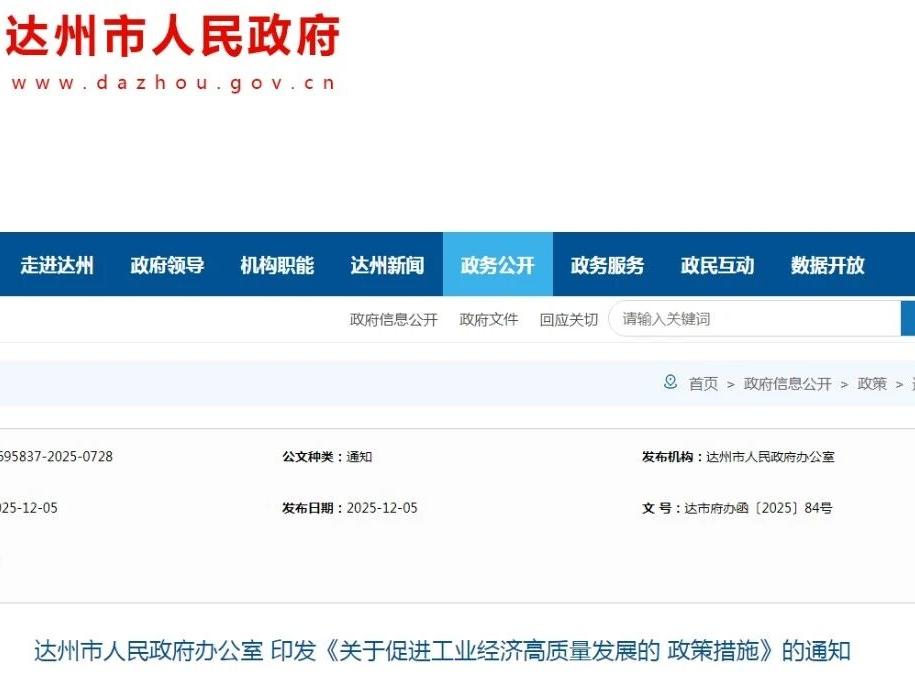Follow the 政策 breadcrumb link
The width and height of the screenshot is (915, 686).
click(872, 384)
